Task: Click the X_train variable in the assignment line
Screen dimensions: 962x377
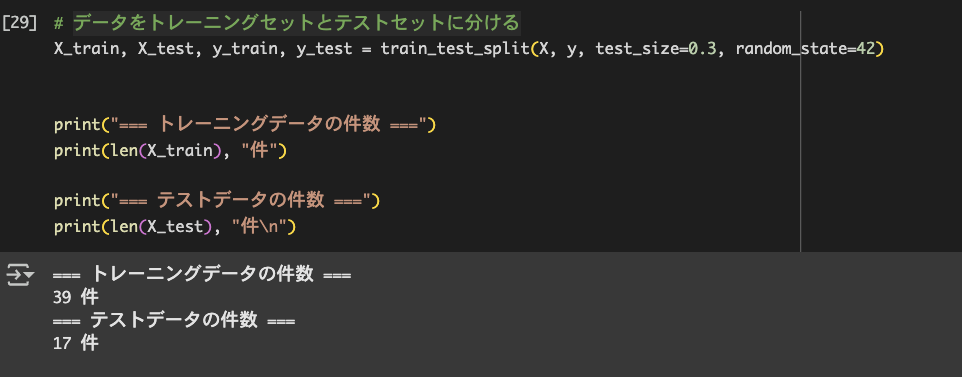Action: coord(88,49)
